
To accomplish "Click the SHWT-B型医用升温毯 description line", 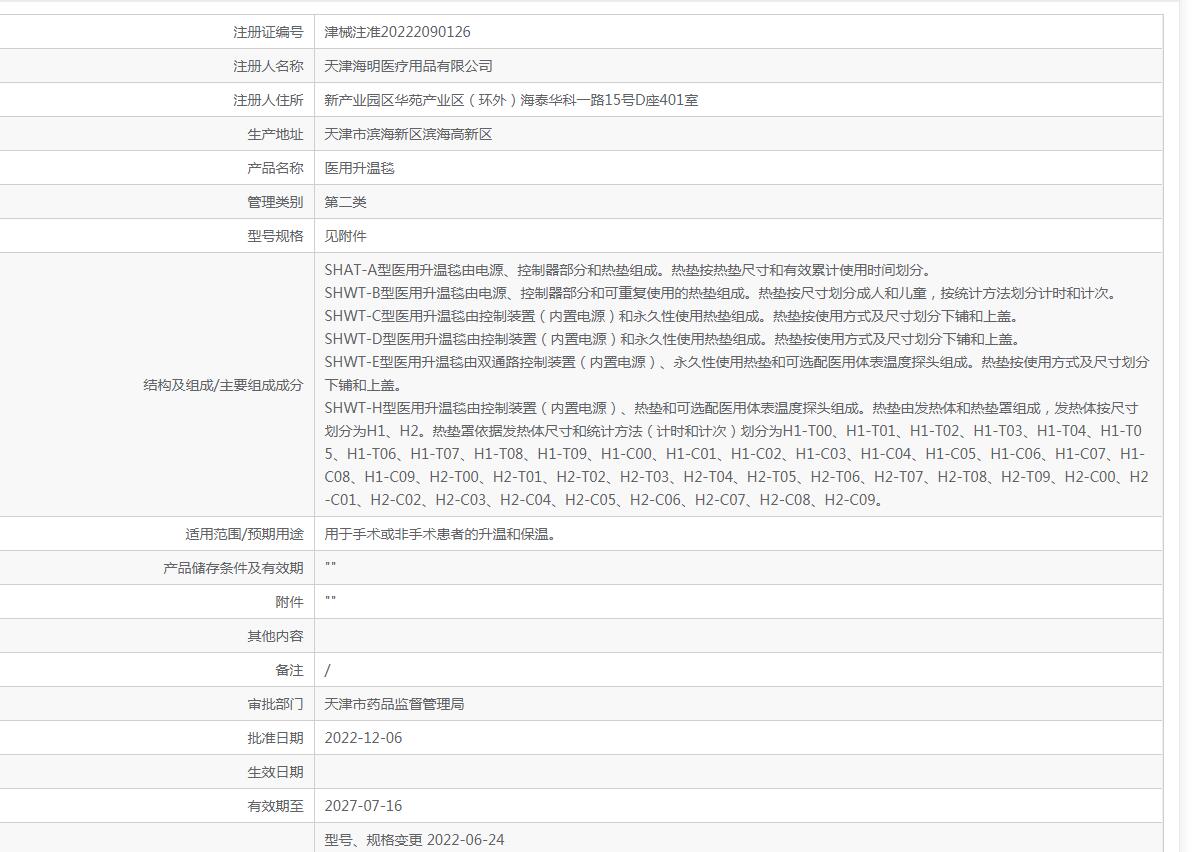I will pos(720,293).
